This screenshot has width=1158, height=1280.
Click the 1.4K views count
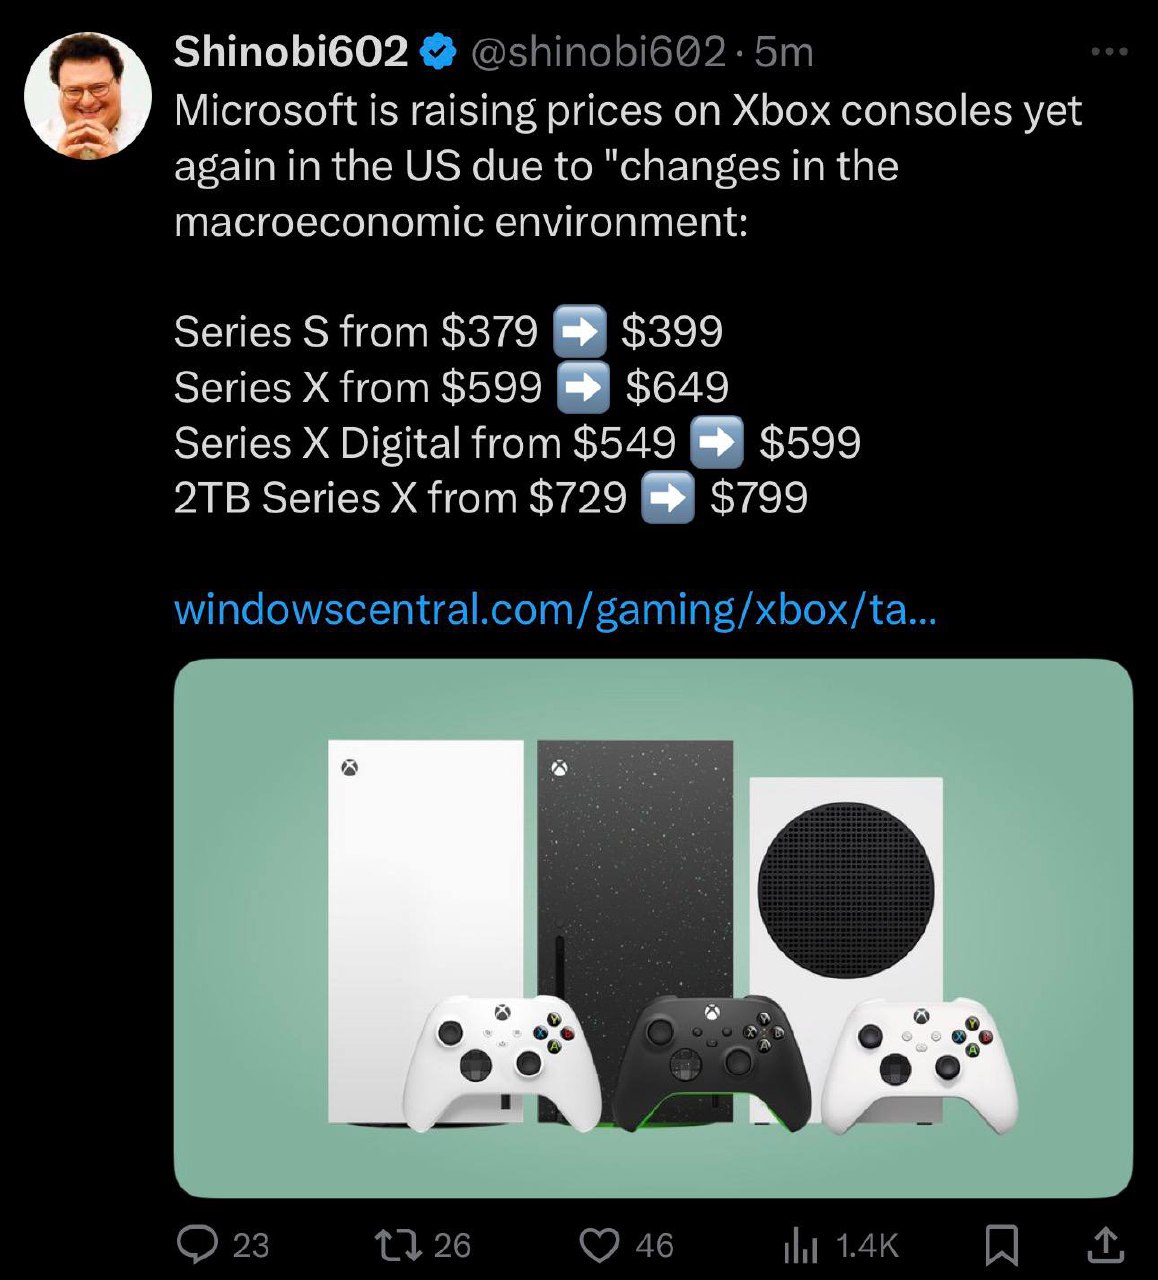coord(867,1245)
